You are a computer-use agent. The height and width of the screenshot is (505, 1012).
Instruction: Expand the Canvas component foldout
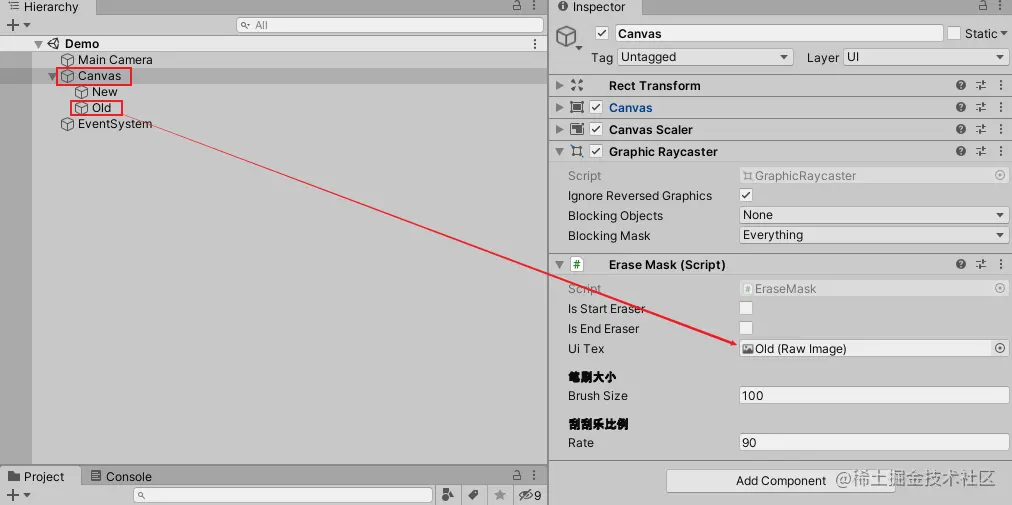point(560,107)
